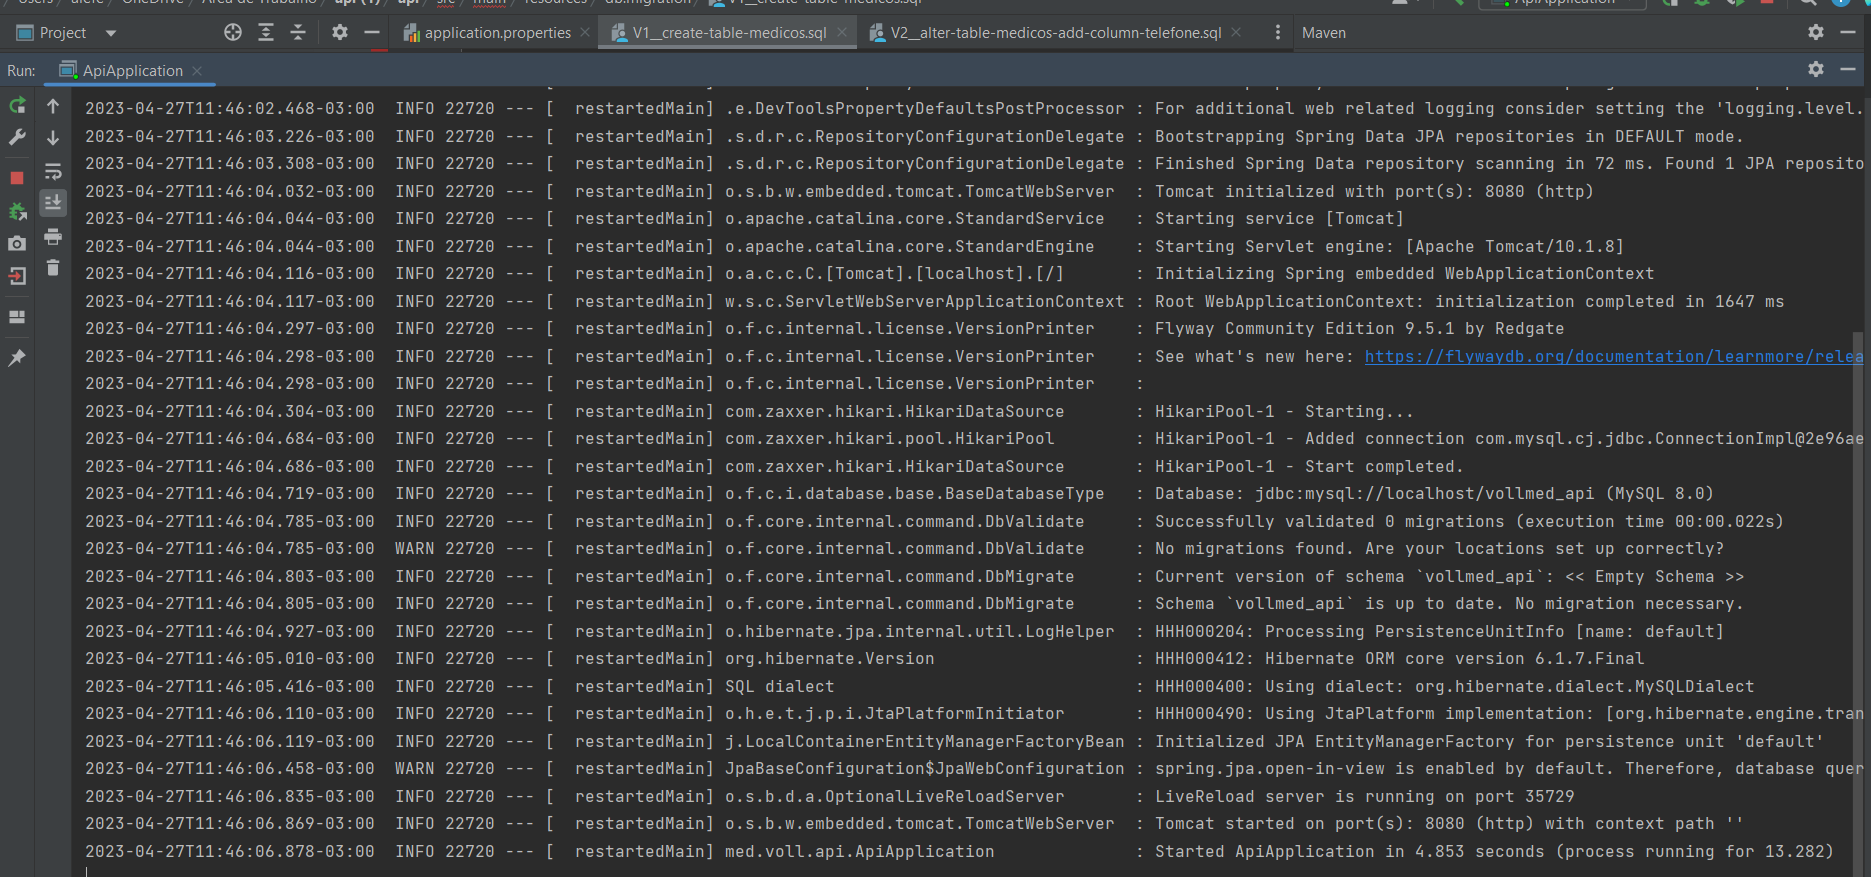Hide the Project tool window

[x=372, y=32]
